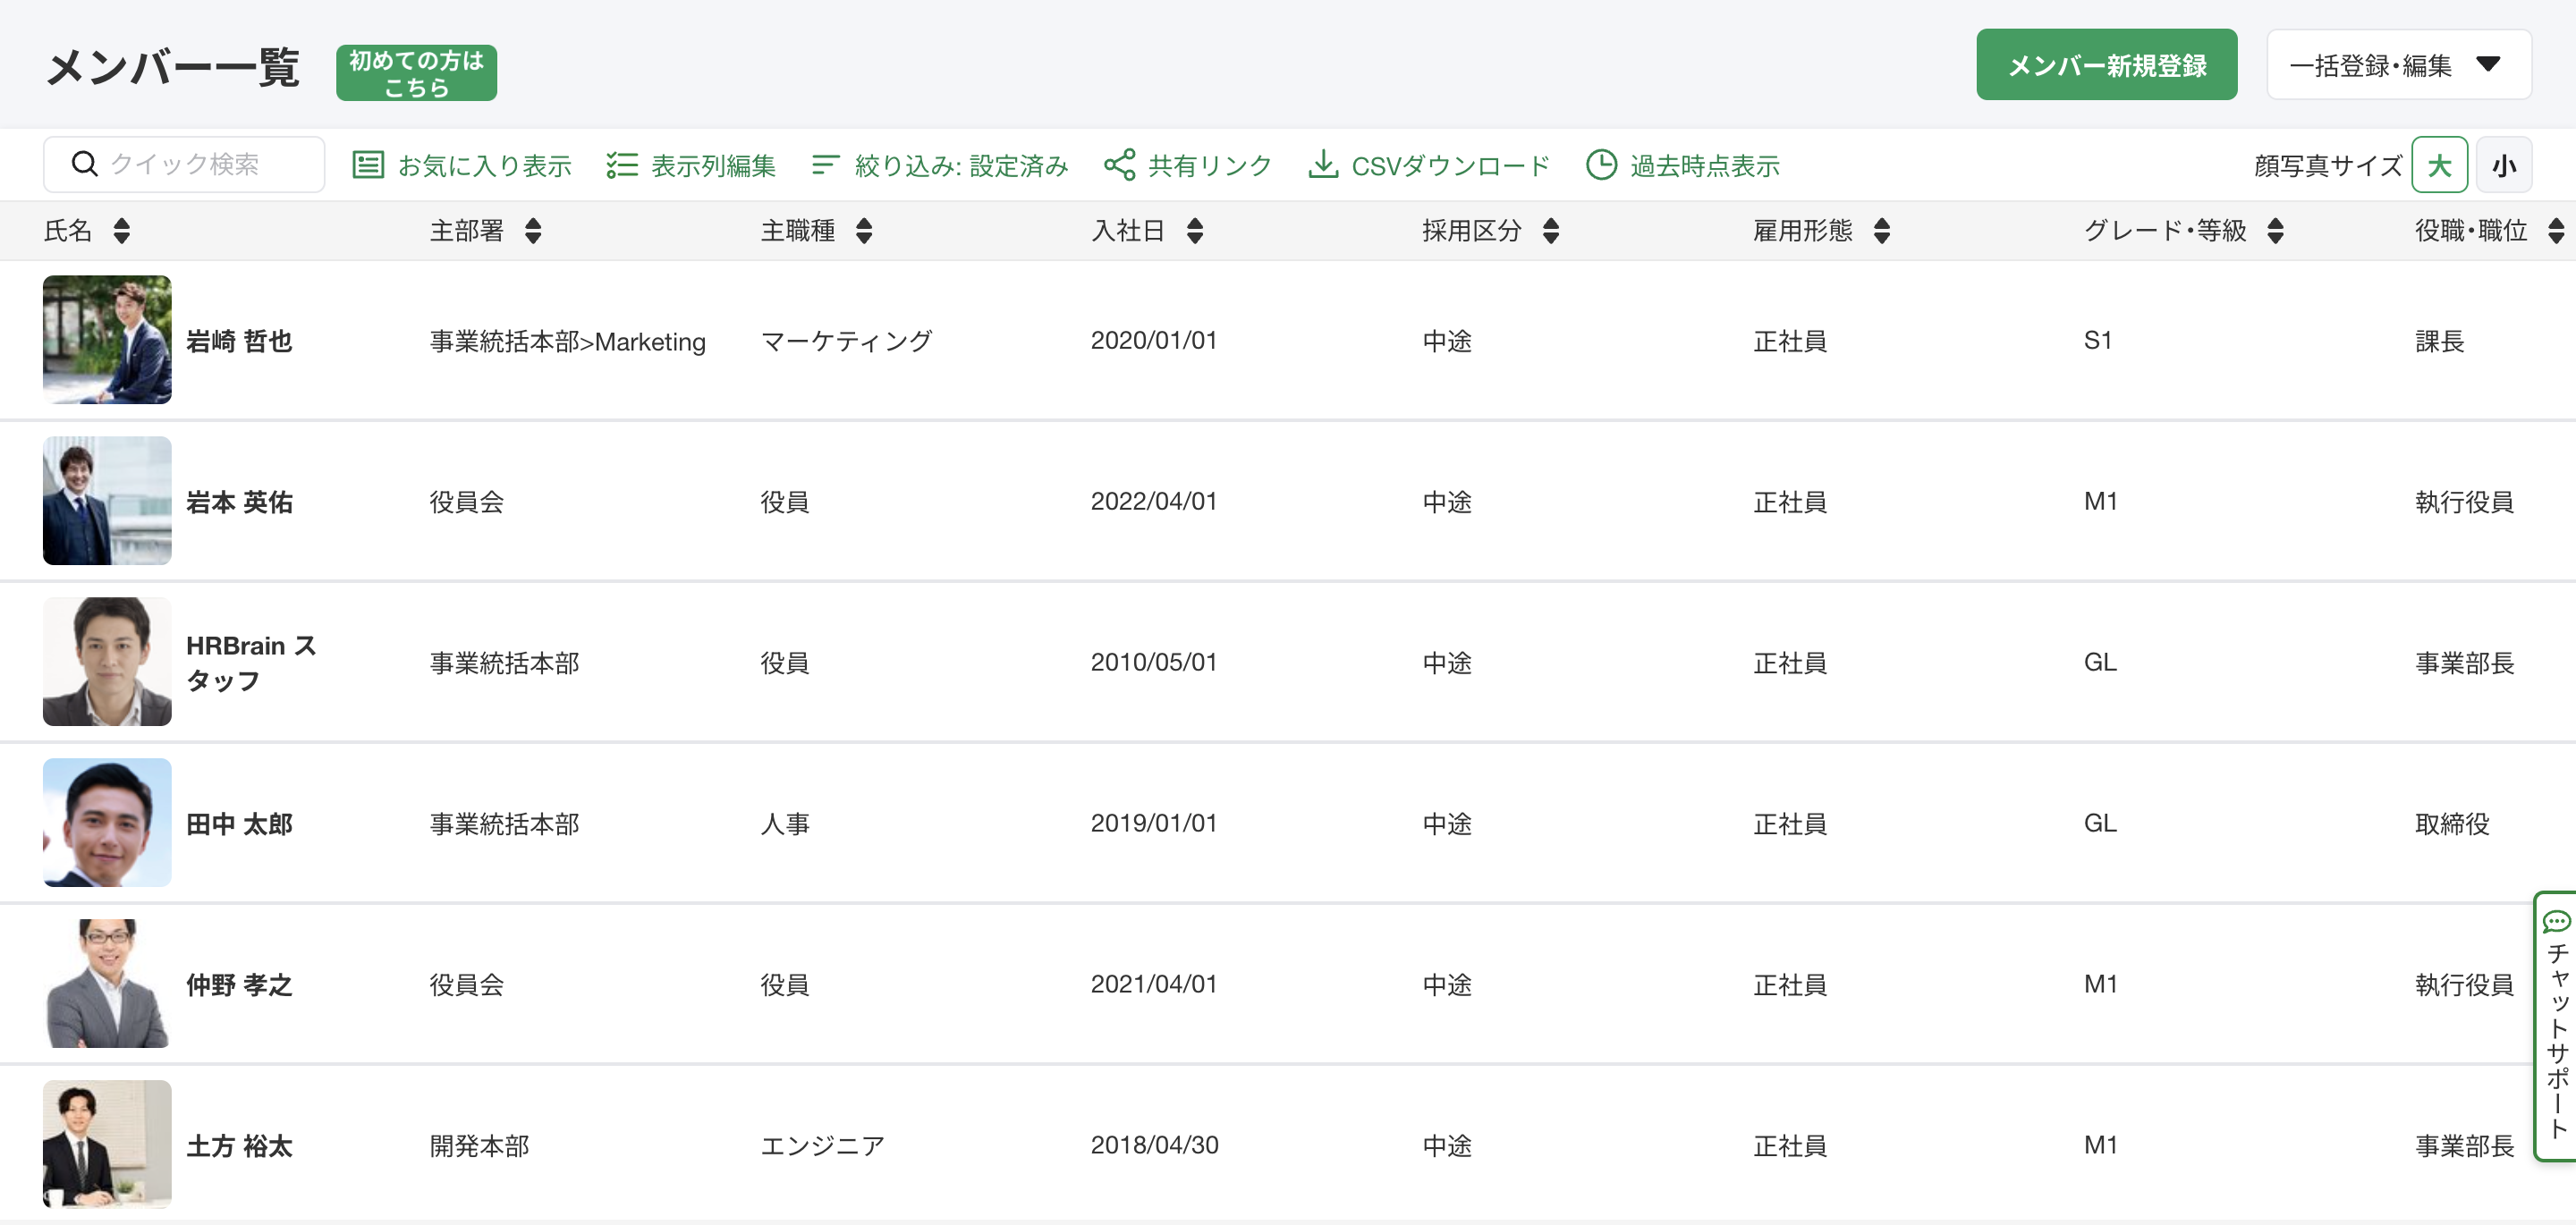Click the エンジニア job type cell

tap(822, 1146)
